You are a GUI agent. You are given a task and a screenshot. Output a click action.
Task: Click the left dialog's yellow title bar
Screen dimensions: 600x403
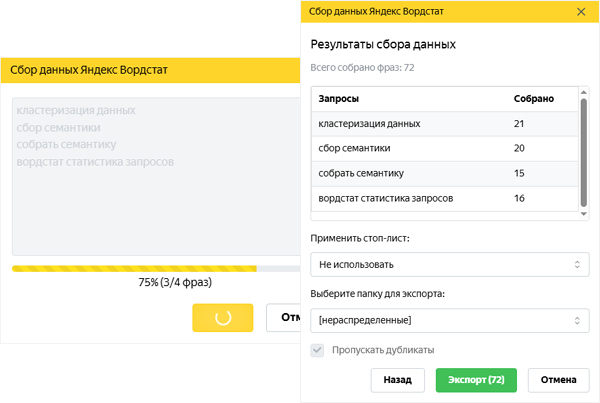(x=150, y=71)
